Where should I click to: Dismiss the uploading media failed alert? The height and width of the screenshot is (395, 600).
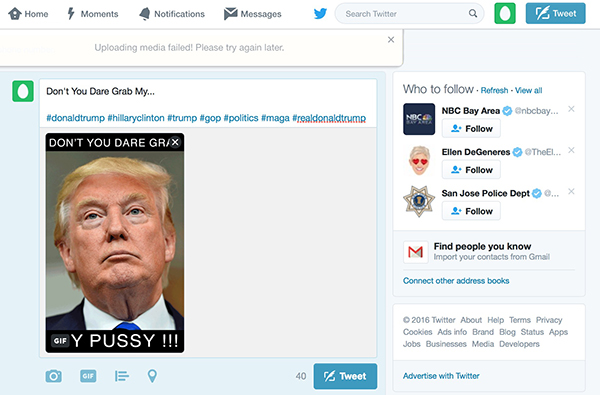391,39
